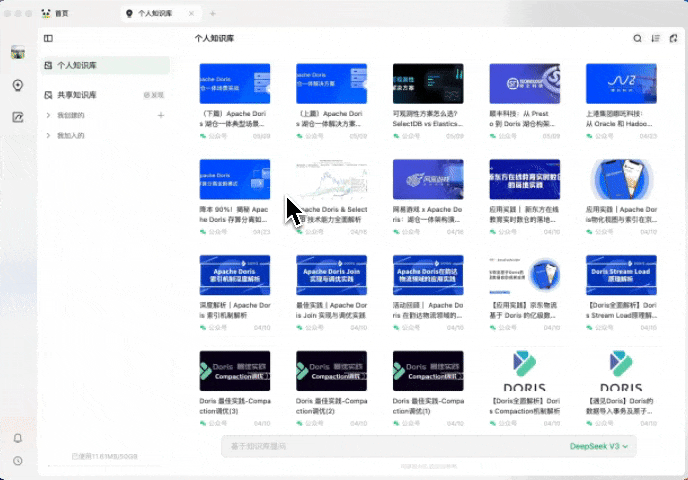This screenshot has height=480, width=688.
Task: Expand the 我创建的 section chevron
Action: (48, 115)
